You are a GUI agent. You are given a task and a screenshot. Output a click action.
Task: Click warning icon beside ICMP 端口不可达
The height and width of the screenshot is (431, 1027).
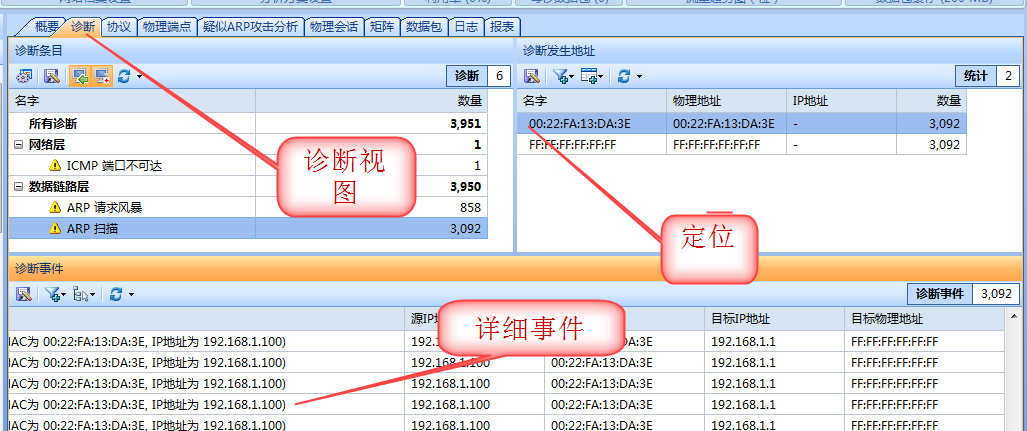55,166
